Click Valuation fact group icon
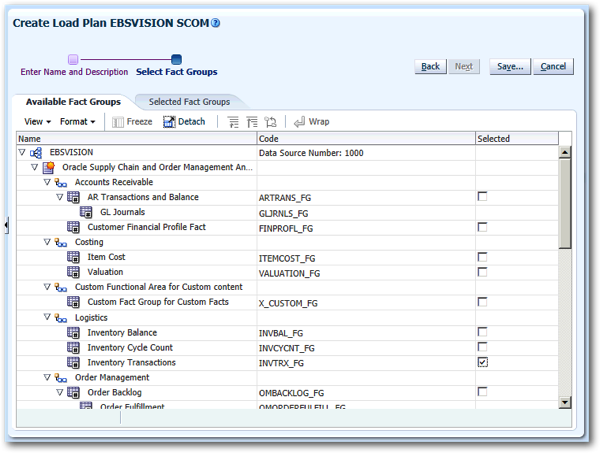The height and width of the screenshot is (453, 600). (73, 272)
